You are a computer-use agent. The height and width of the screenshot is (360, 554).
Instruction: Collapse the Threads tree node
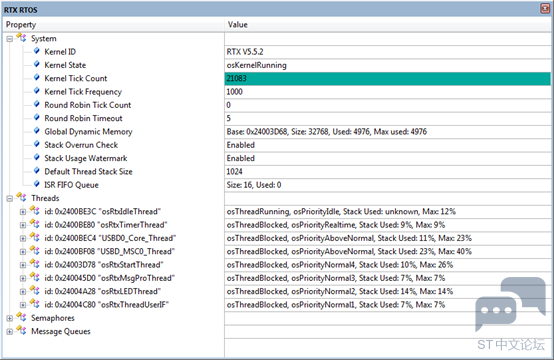[10, 199]
